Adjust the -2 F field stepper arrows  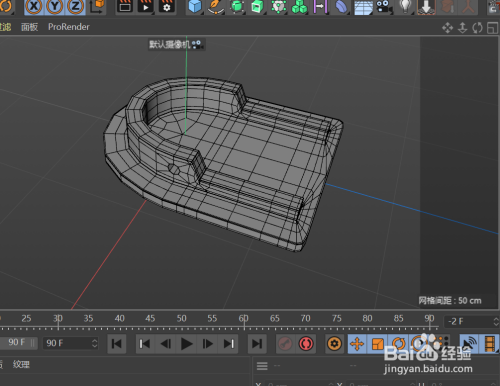point(496,322)
